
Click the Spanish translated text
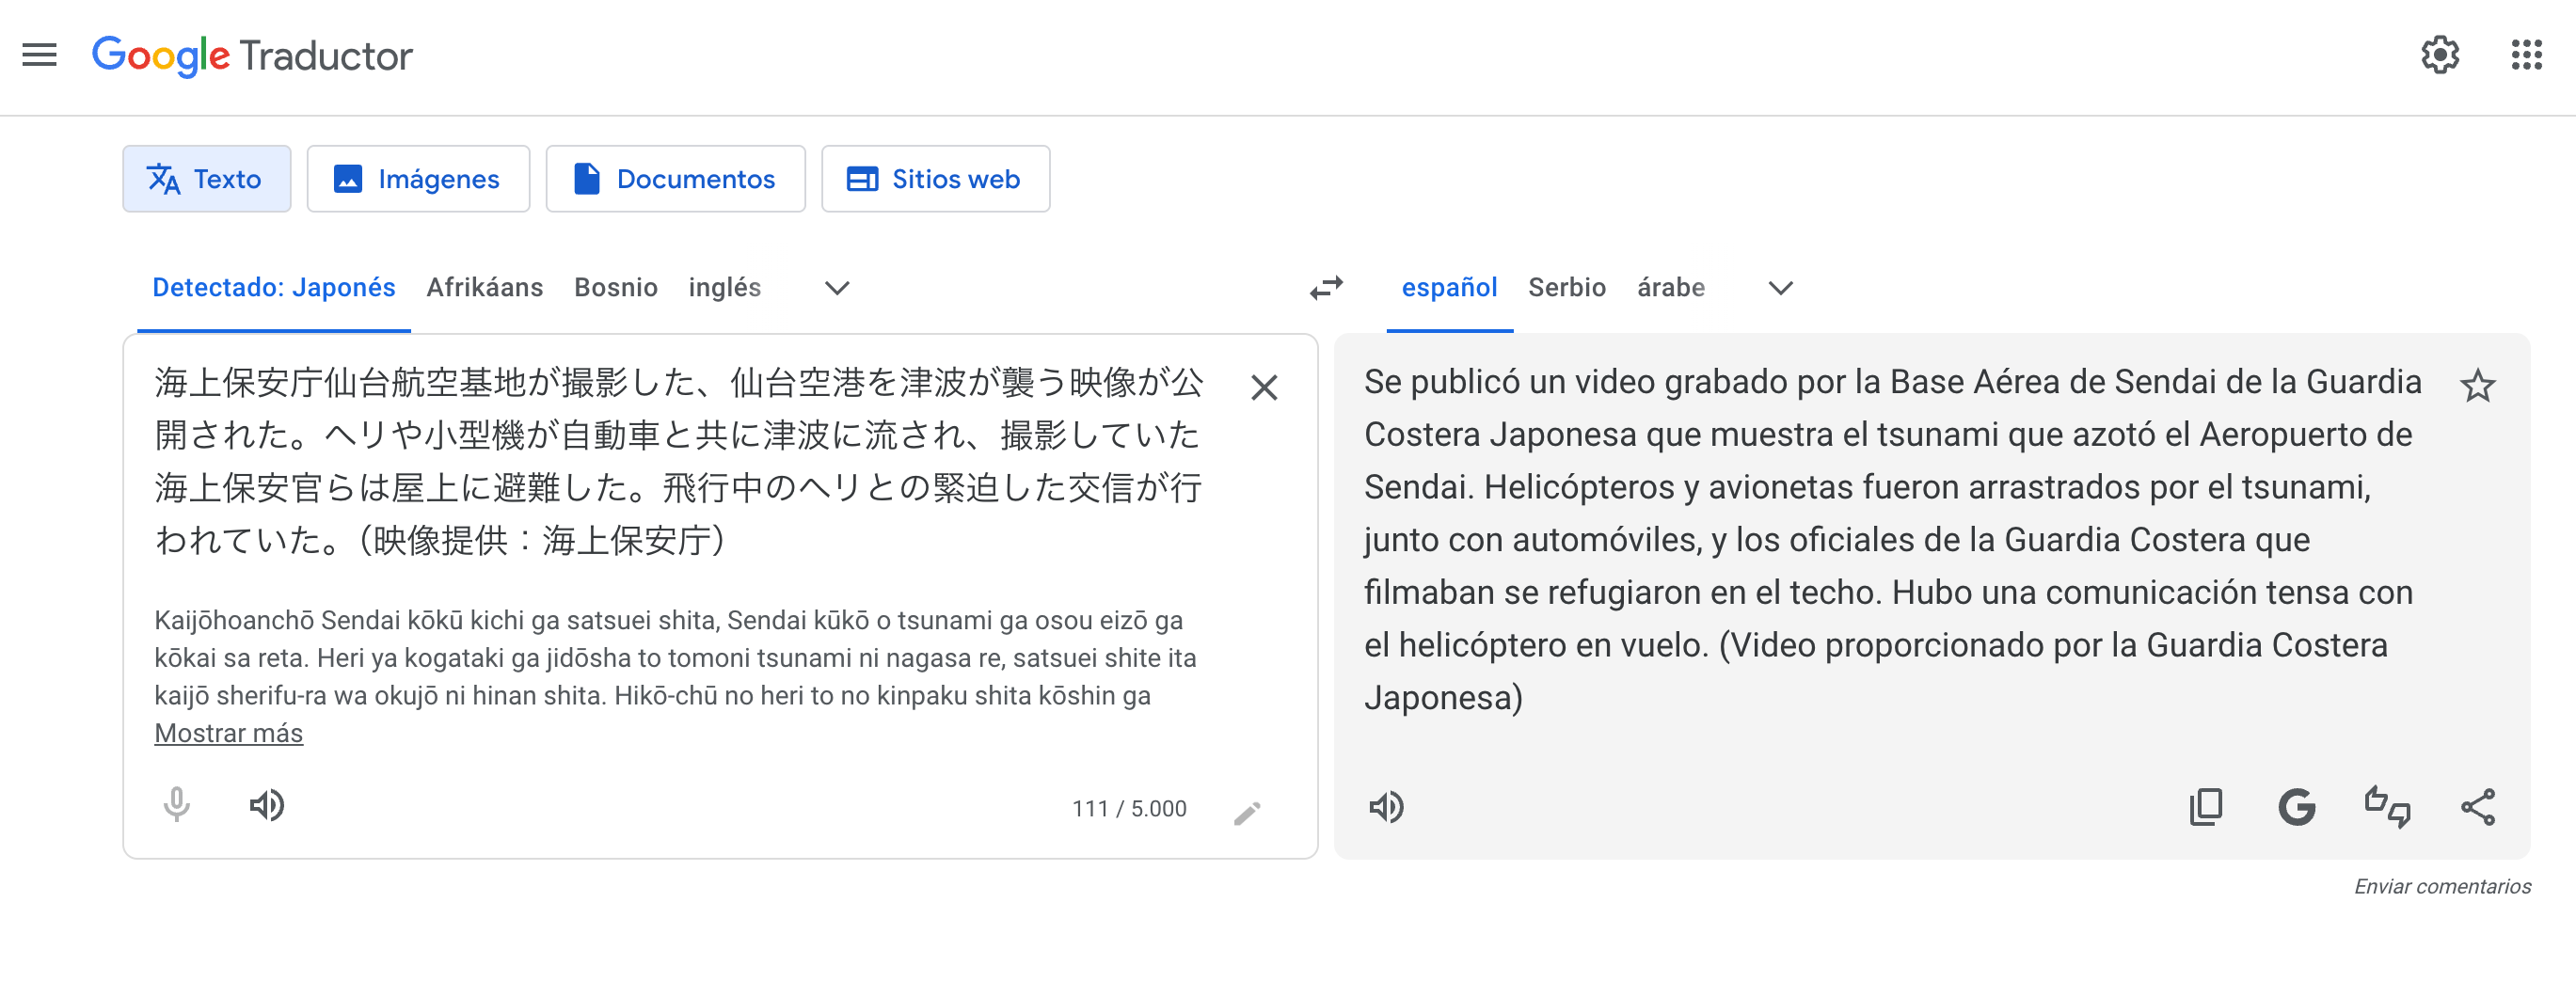1892,540
